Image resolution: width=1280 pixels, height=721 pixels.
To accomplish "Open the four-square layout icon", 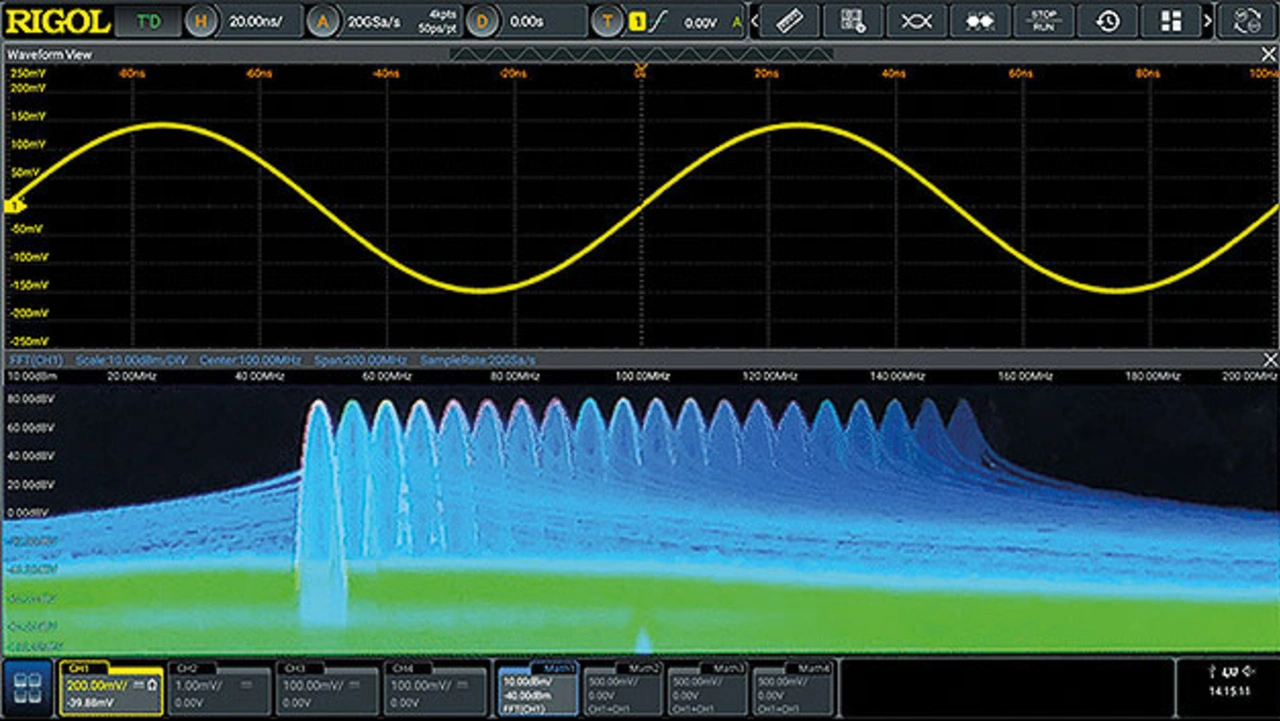I will click(1171, 21).
